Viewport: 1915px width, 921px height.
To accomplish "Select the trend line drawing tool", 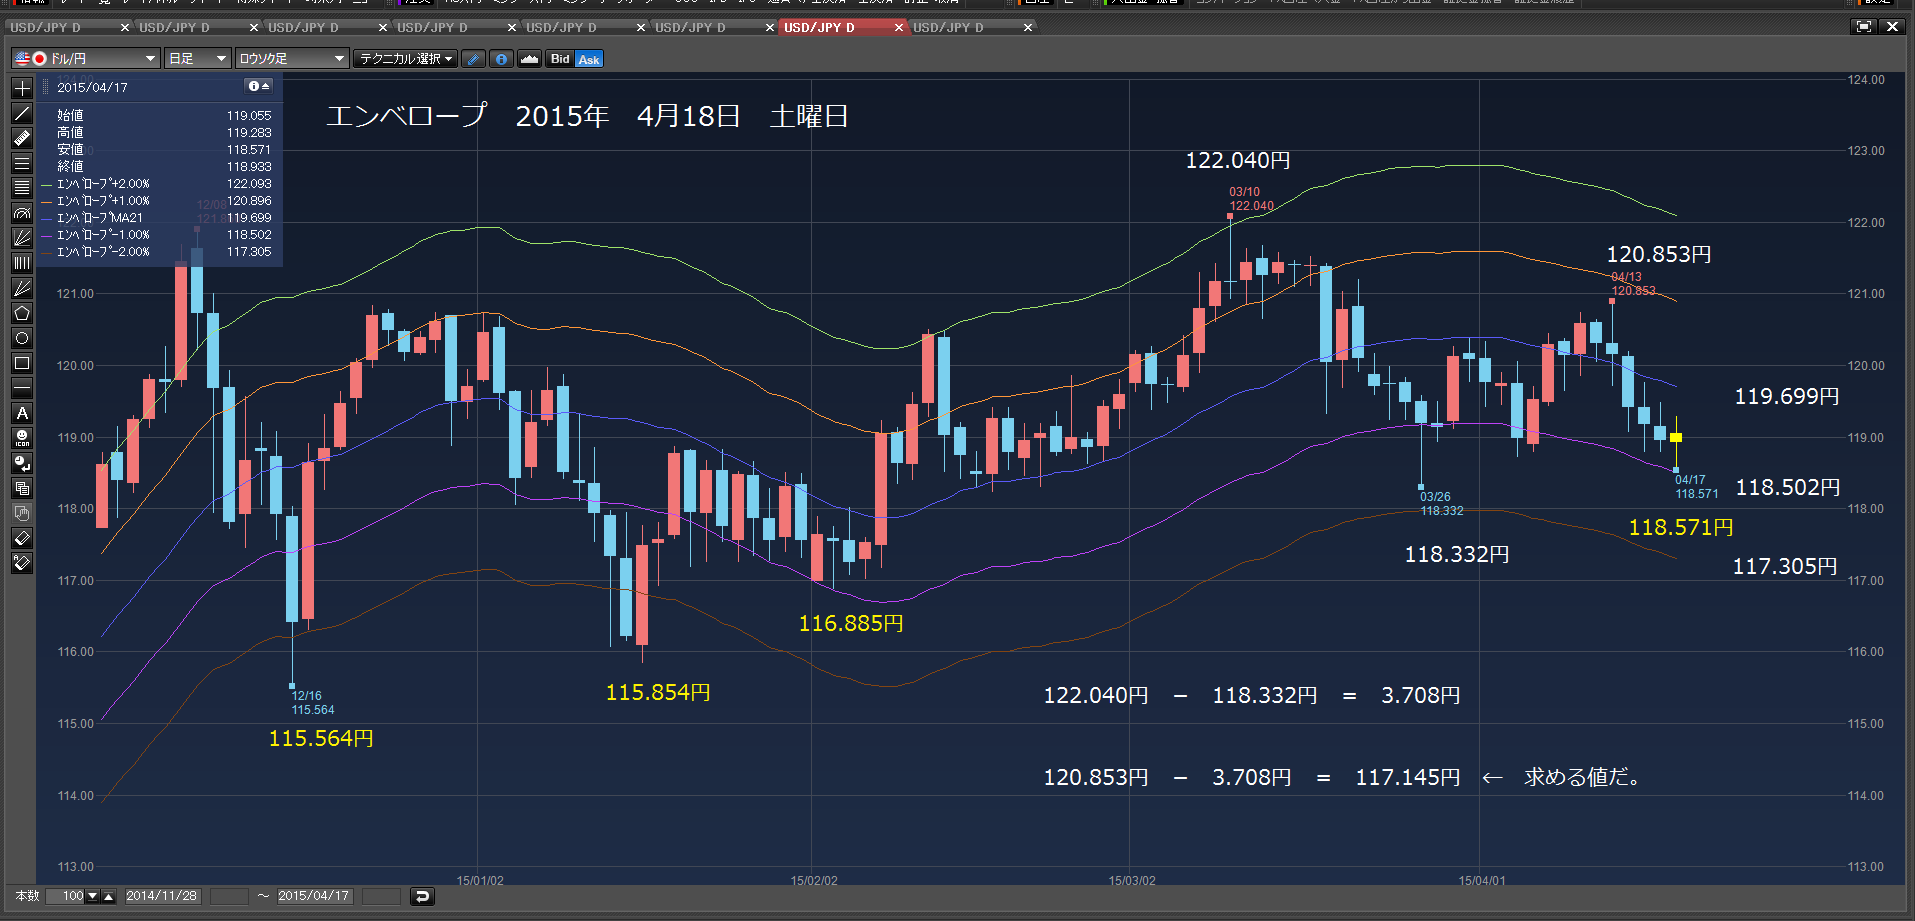I will click(x=22, y=113).
